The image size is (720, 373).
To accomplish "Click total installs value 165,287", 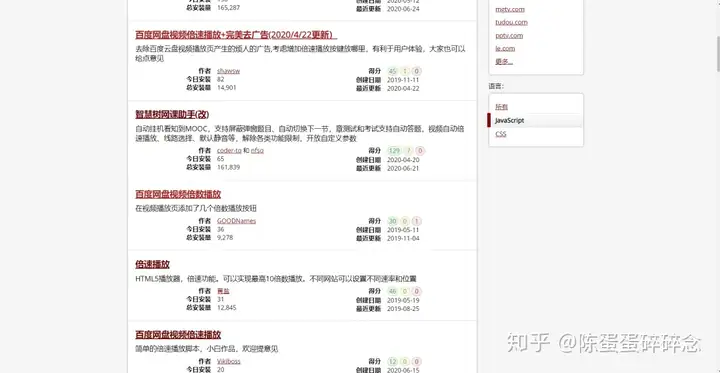I will [228, 8].
